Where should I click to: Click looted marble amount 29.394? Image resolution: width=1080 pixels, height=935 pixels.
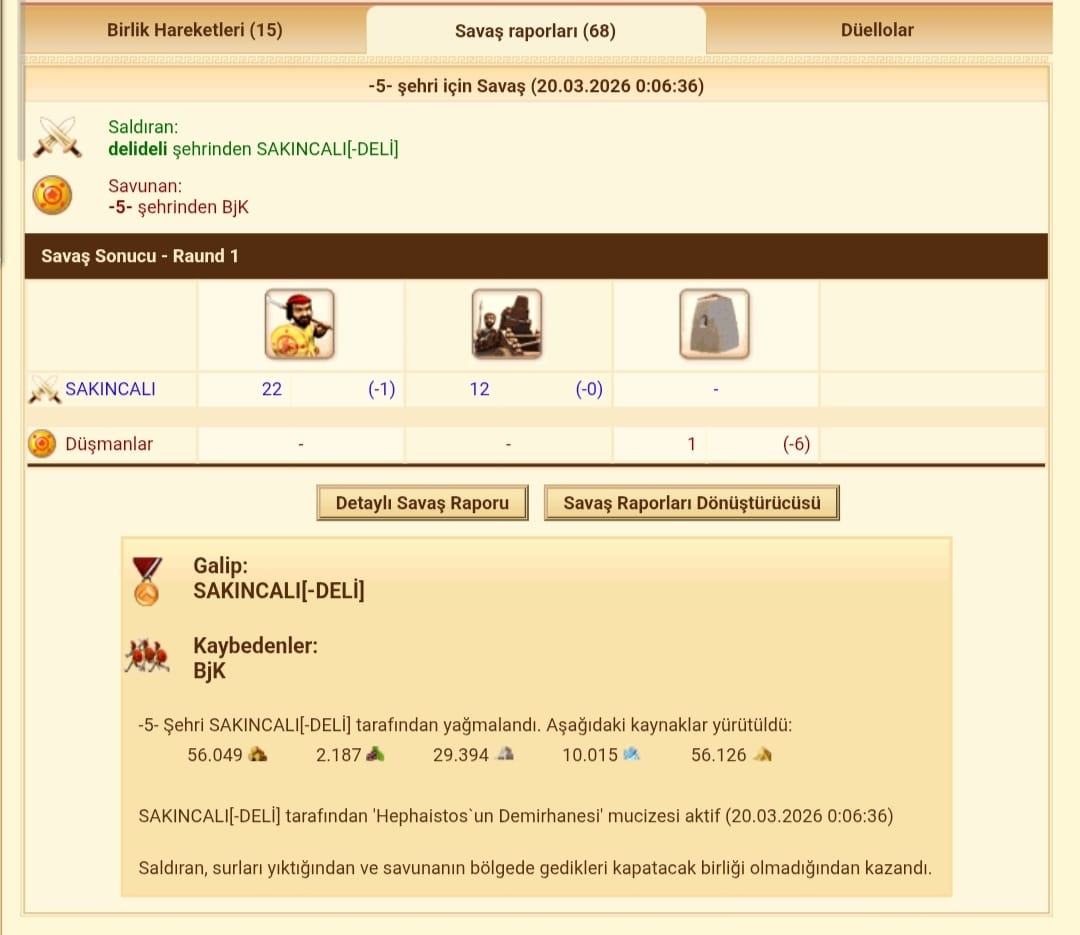pyautogui.click(x=461, y=755)
